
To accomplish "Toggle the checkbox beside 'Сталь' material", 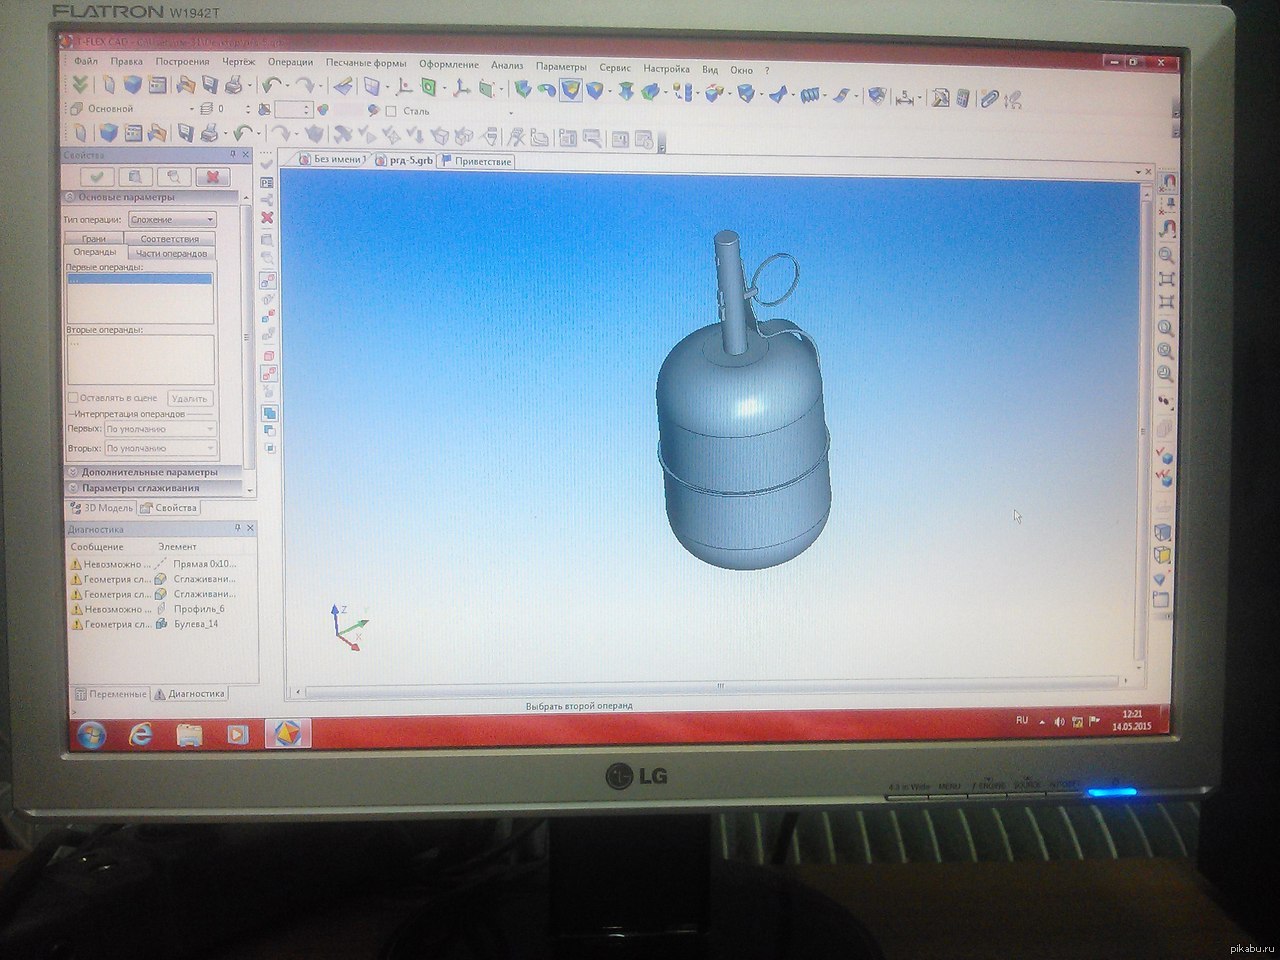I will click(391, 111).
